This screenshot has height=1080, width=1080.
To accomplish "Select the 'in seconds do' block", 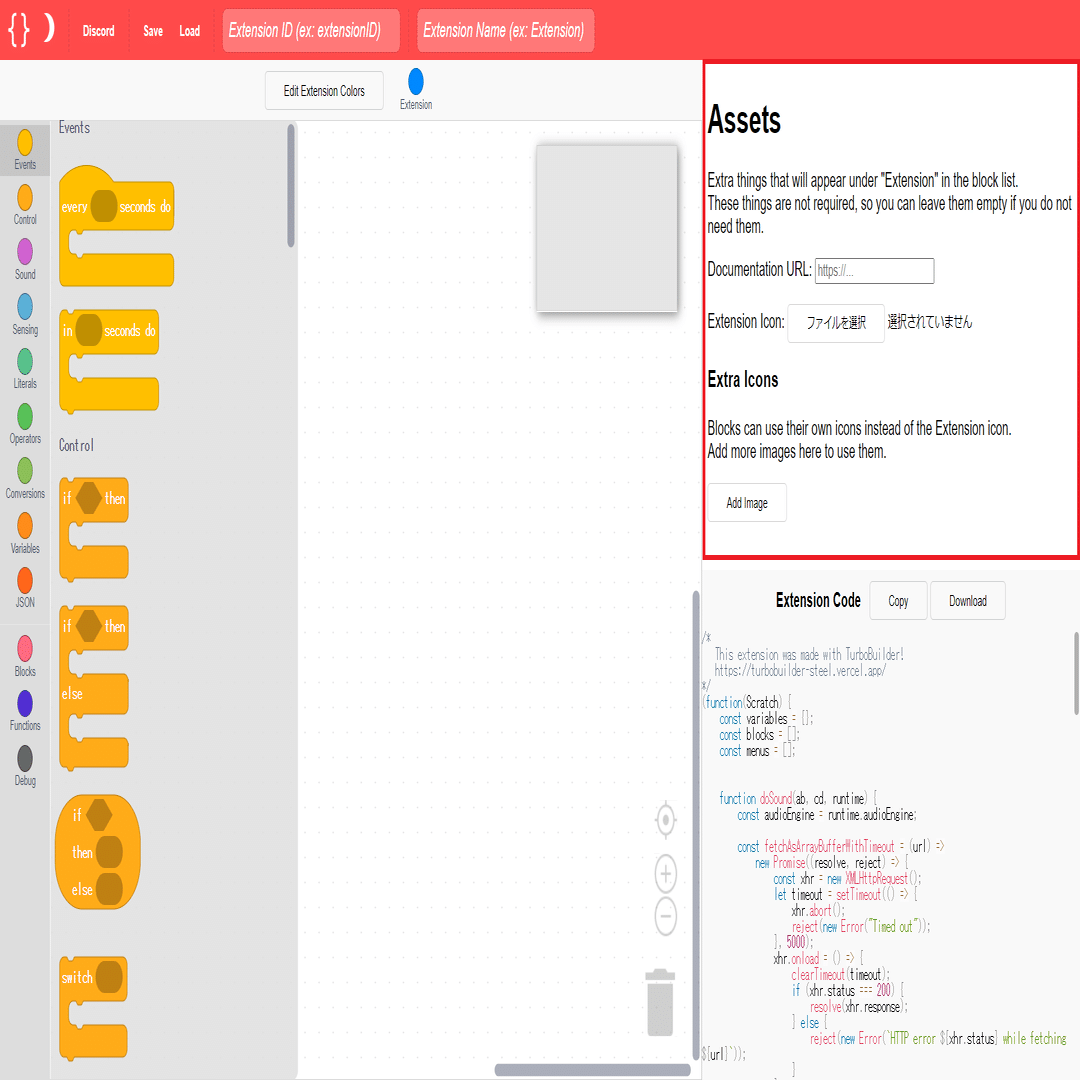I will (x=109, y=362).
